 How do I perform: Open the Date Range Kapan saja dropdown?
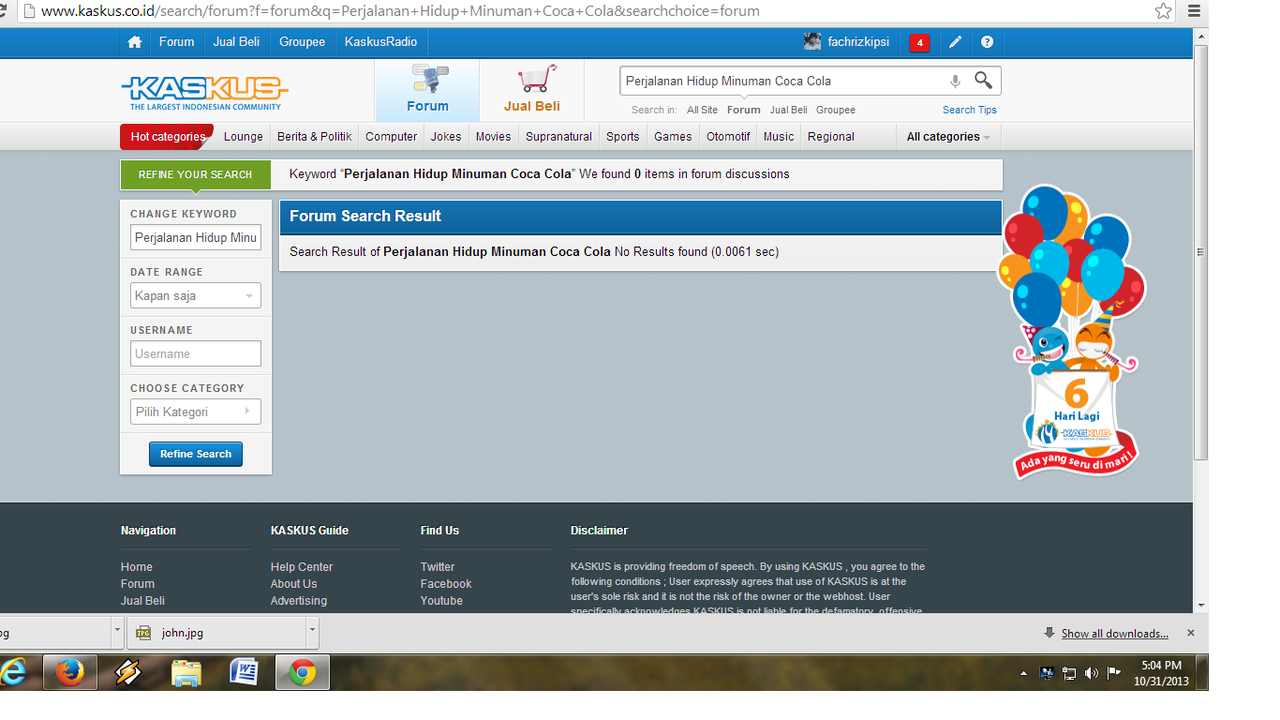[195, 296]
